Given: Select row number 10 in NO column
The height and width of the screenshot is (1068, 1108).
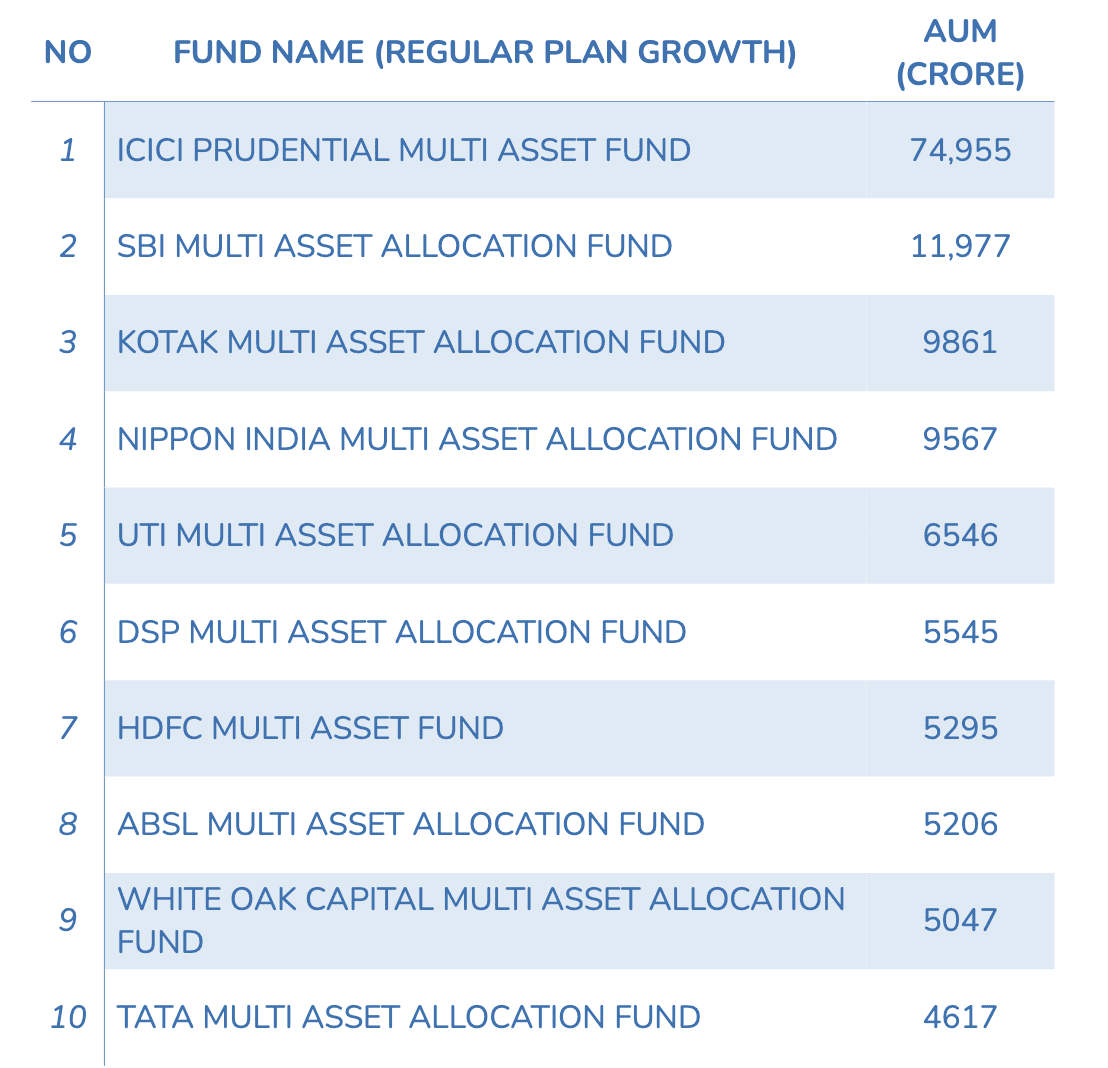Looking at the screenshot, I should (x=68, y=1017).
